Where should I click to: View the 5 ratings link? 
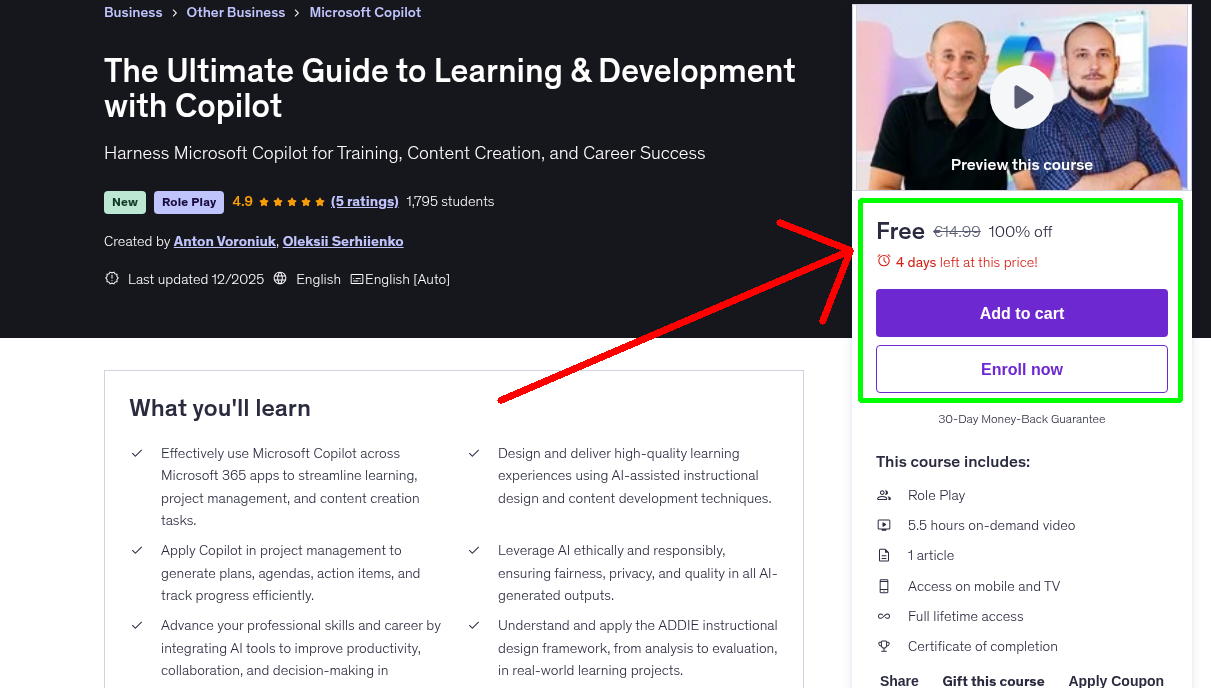pyautogui.click(x=364, y=201)
